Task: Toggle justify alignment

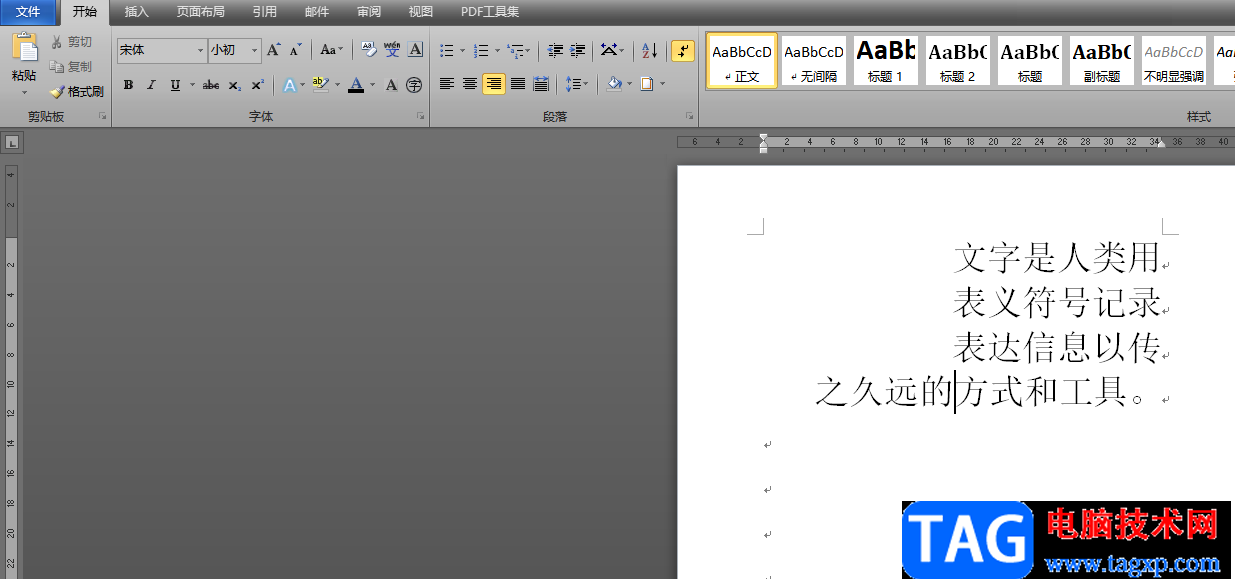Action: coord(517,84)
